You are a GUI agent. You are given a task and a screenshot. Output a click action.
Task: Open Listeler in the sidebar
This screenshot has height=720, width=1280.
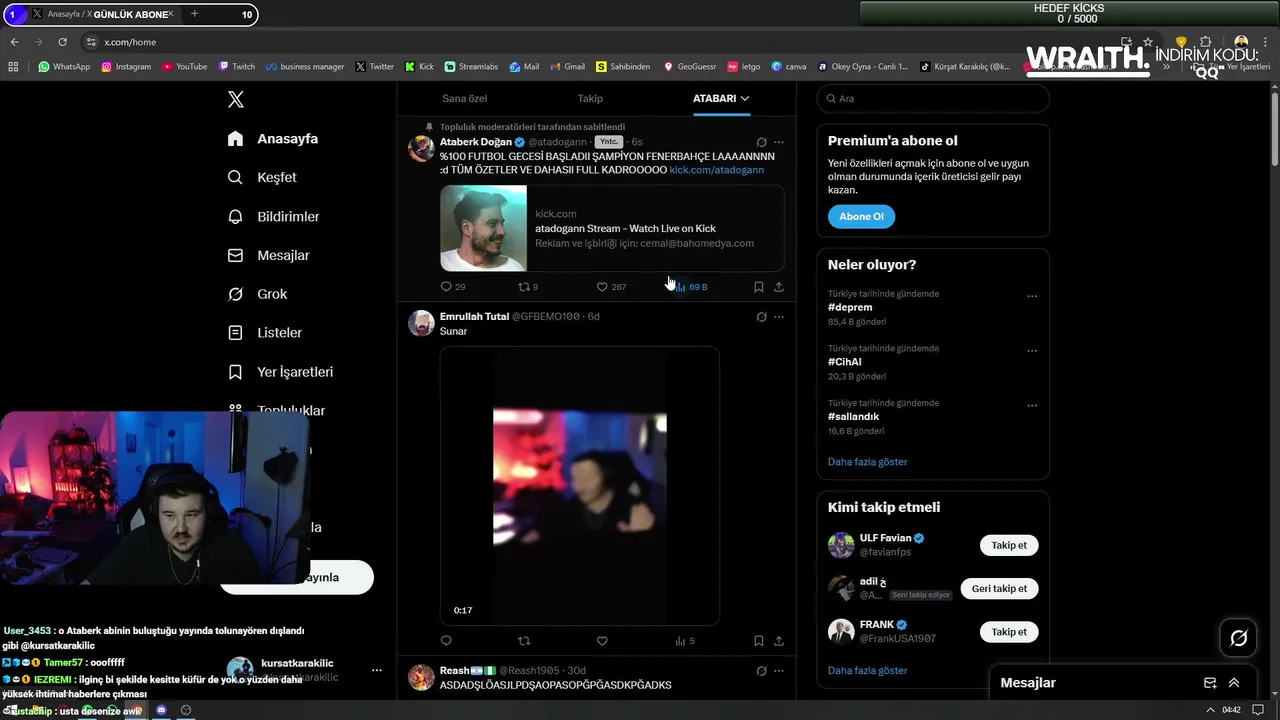[x=264, y=332]
